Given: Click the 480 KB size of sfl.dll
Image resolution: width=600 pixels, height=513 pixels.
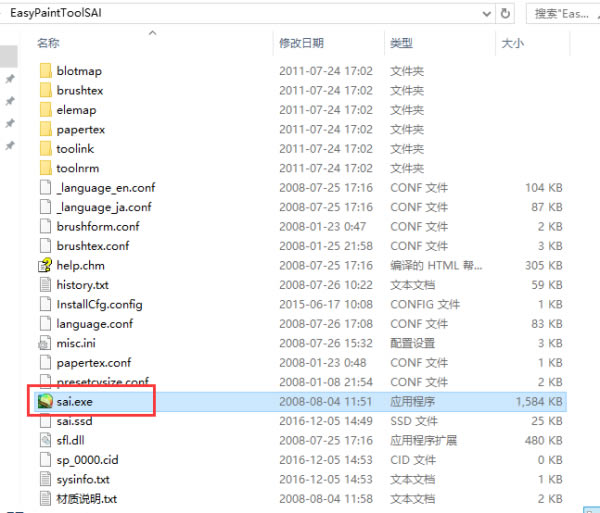Looking at the screenshot, I should point(544,441).
